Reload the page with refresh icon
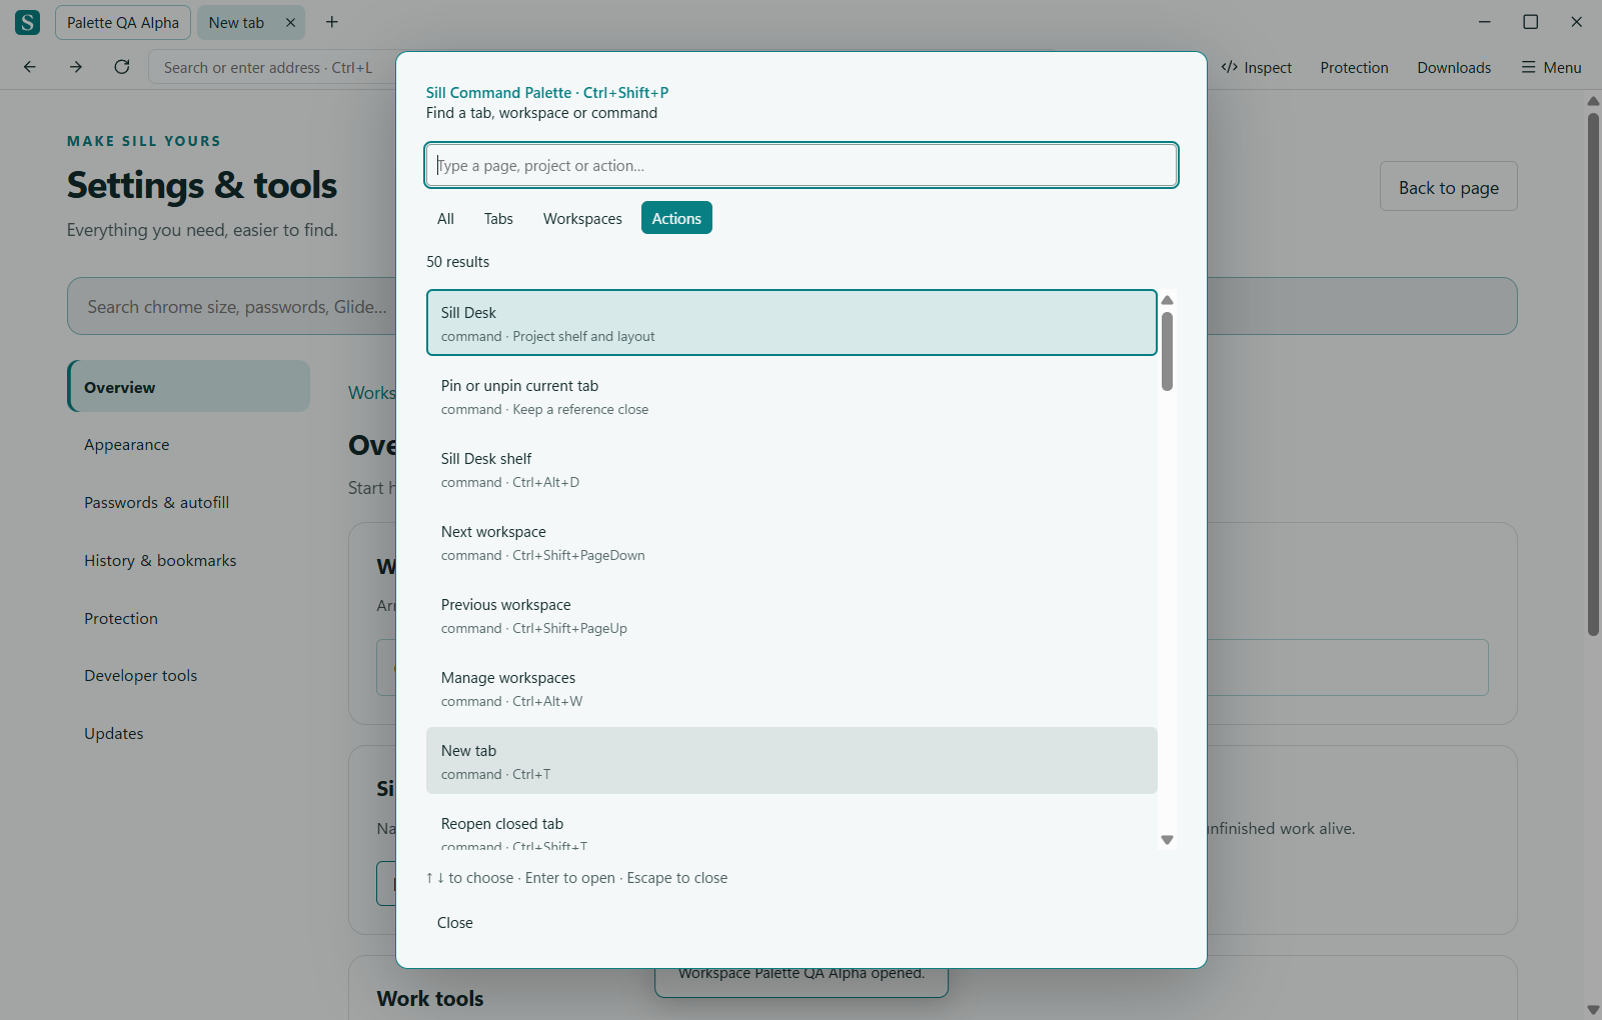The height and width of the screenshot is (1020, 1602). 122,67
